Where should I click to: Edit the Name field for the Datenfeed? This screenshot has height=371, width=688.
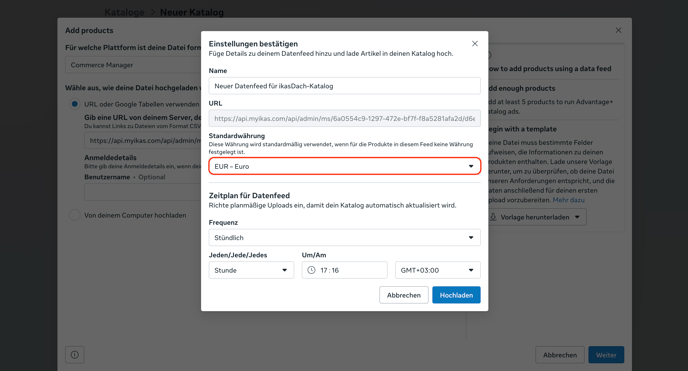[344, 86]
